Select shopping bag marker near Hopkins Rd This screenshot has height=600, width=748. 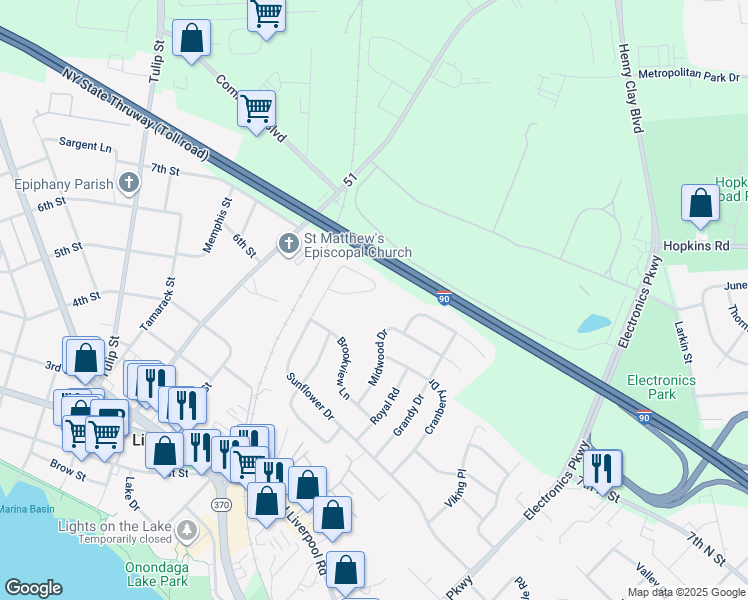click(x=701, y=203)
